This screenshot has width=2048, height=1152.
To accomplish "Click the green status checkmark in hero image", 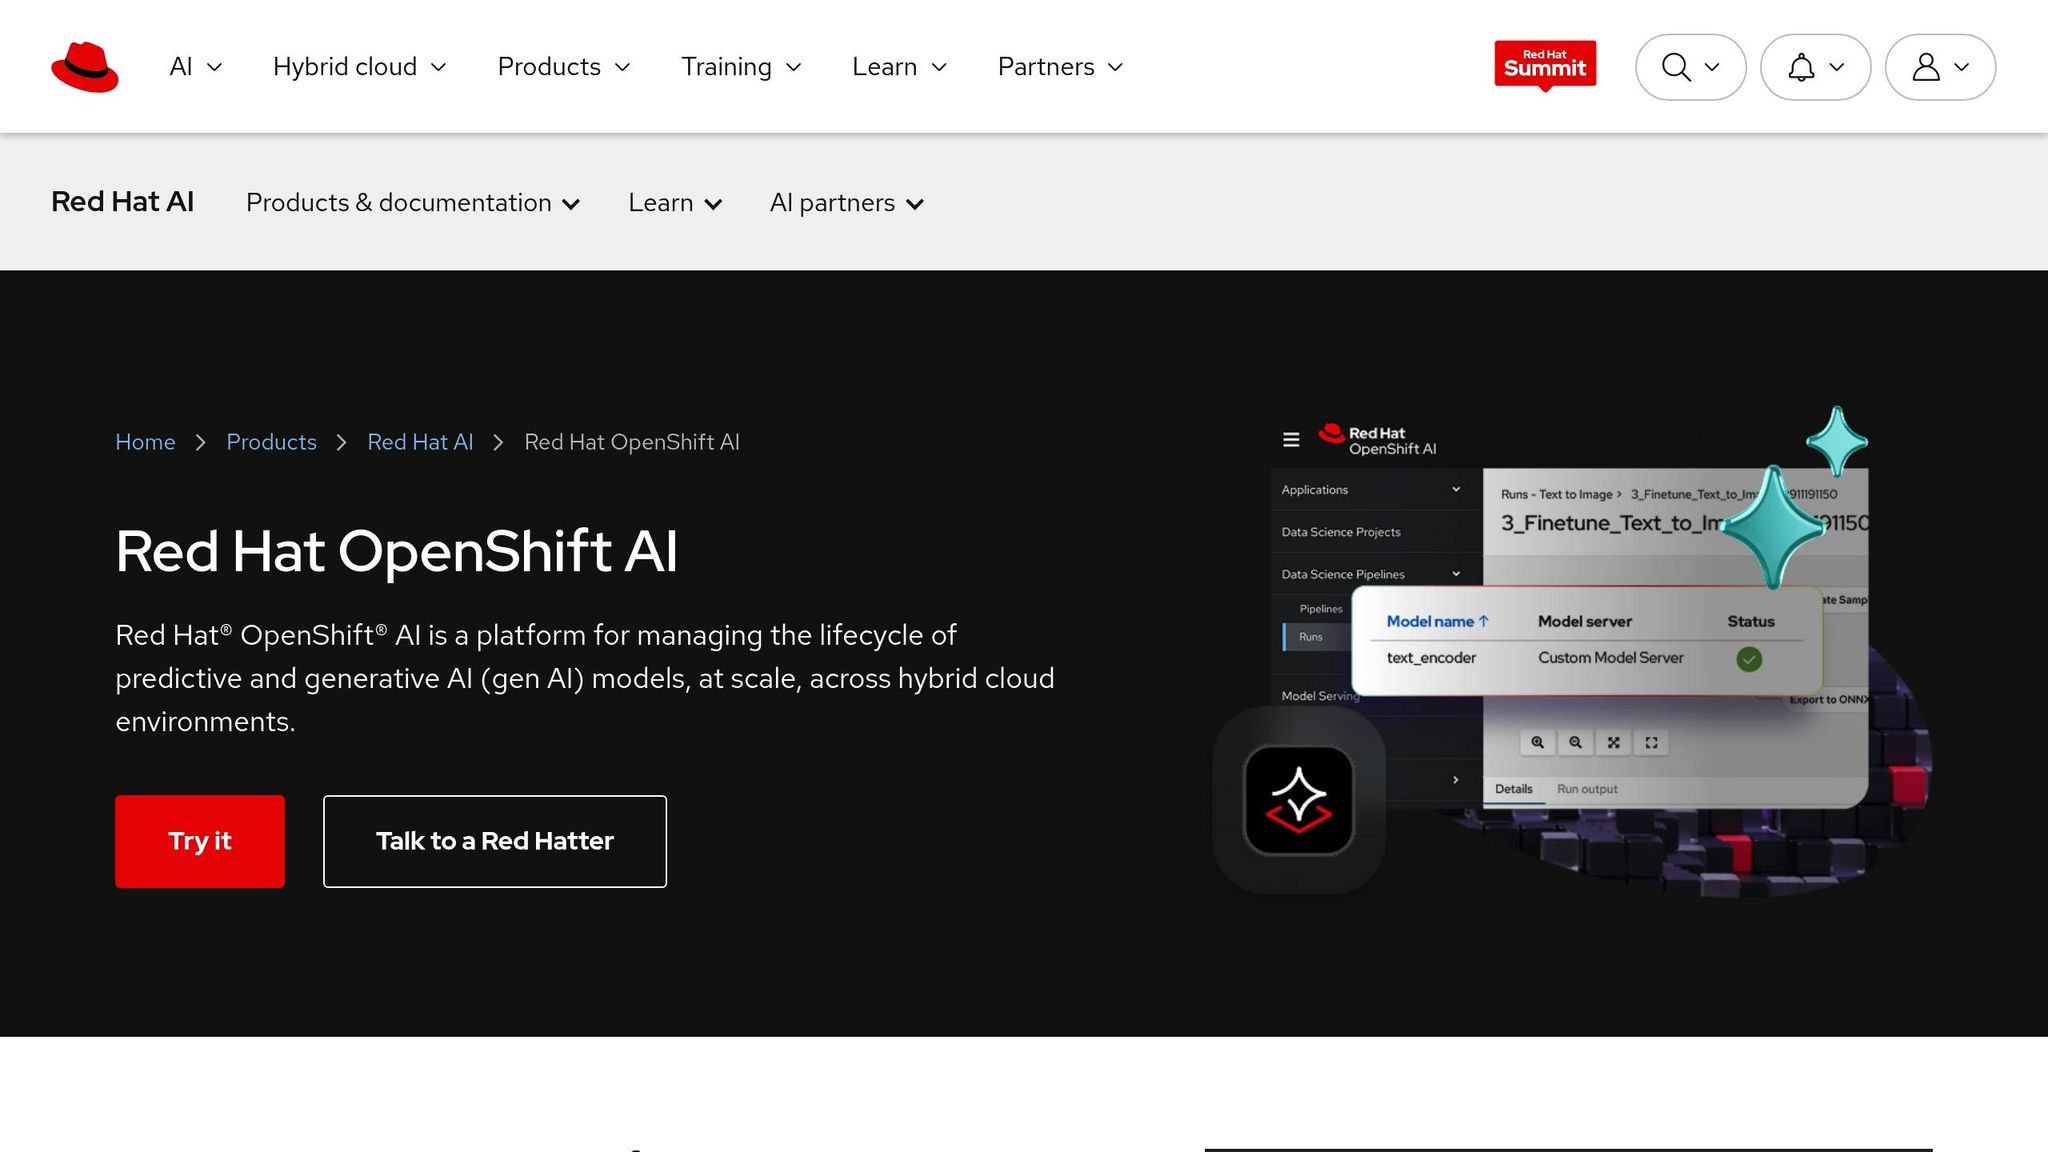I will (1749, 659).
